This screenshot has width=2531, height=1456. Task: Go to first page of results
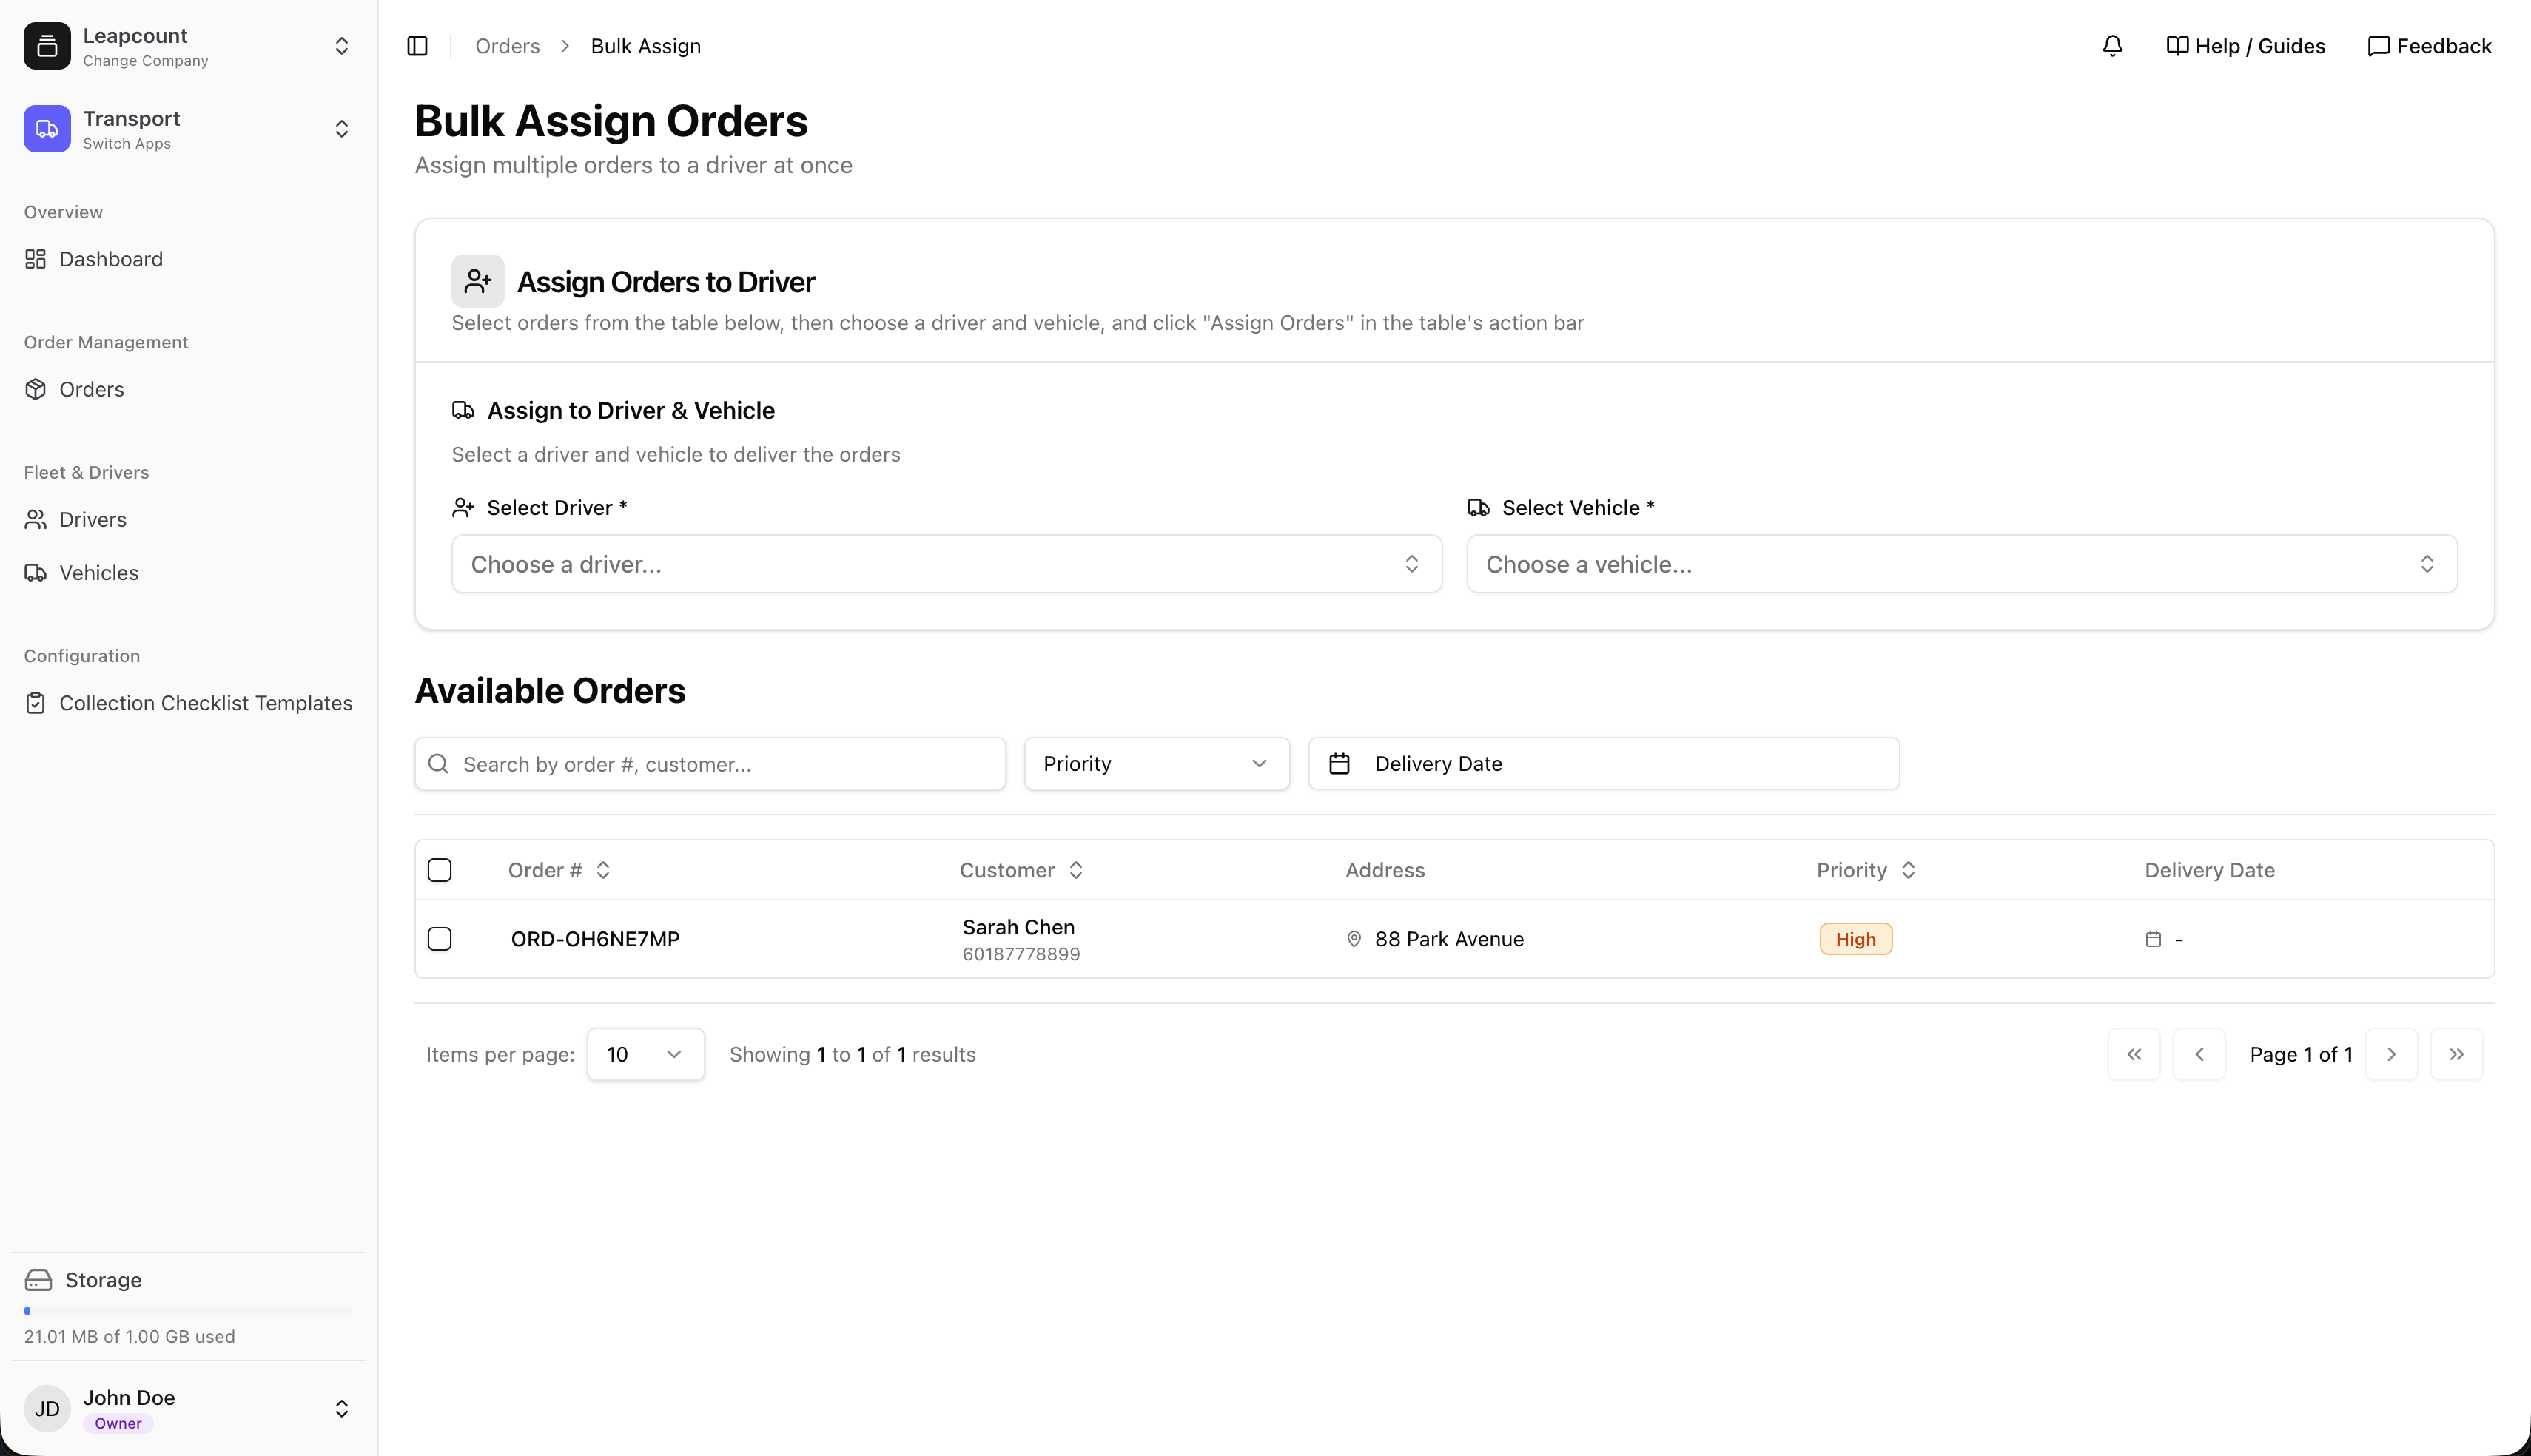[2134, 1054]
